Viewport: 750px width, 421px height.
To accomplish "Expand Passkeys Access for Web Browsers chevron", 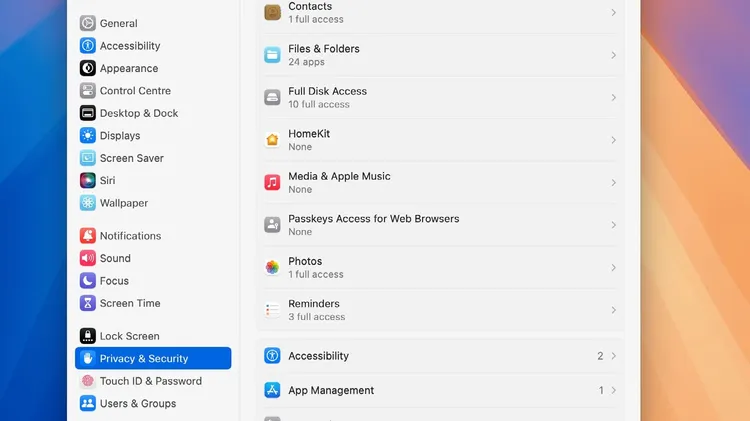I will click(613, 225).
